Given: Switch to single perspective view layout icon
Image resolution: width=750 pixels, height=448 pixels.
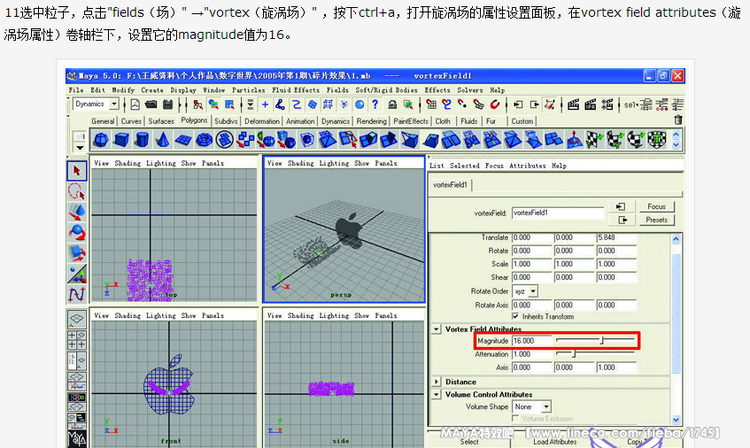Looking at the screenshot, I should [77, 319].
